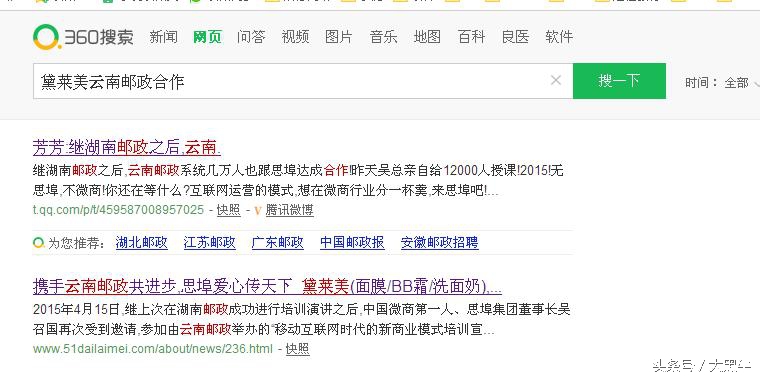Open 快照 for the t.qq.com result
The width and height of the screenshot is (760, 378).
[x=229, y=210]
